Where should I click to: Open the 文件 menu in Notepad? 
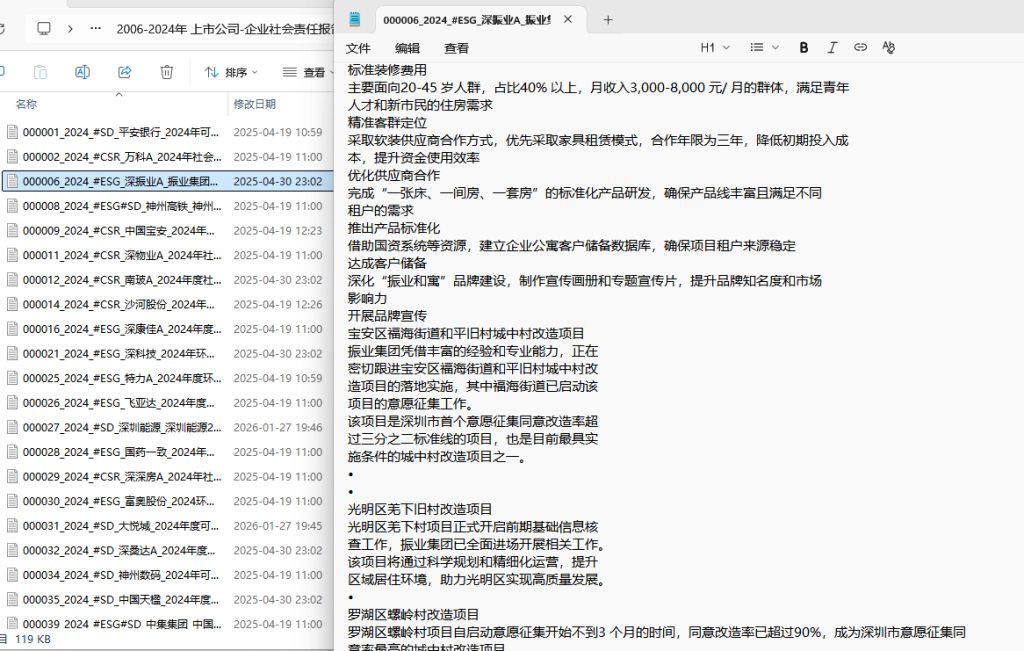[x=358, y=48]
